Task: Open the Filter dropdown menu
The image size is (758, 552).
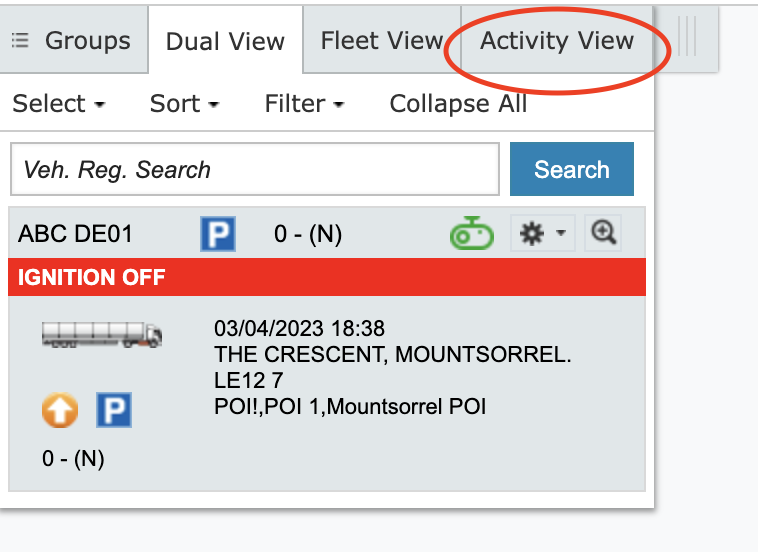Action: click(x=304, y=104)
